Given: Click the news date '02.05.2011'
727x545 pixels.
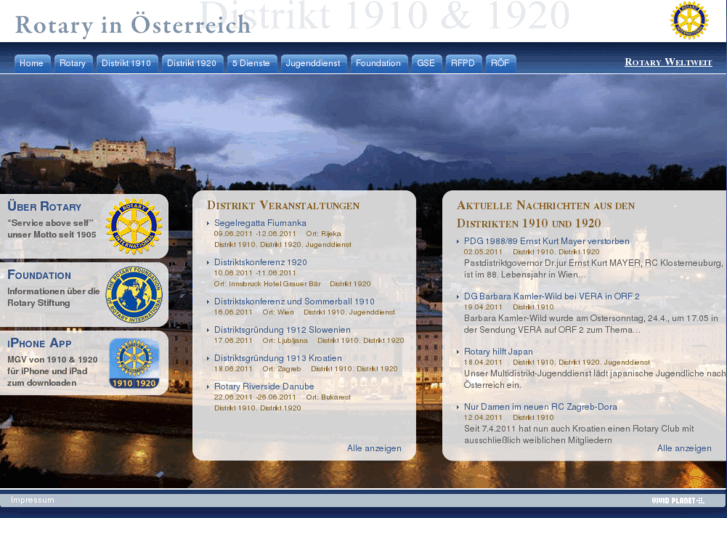Looking at the screenshot, I should [483, 252].
